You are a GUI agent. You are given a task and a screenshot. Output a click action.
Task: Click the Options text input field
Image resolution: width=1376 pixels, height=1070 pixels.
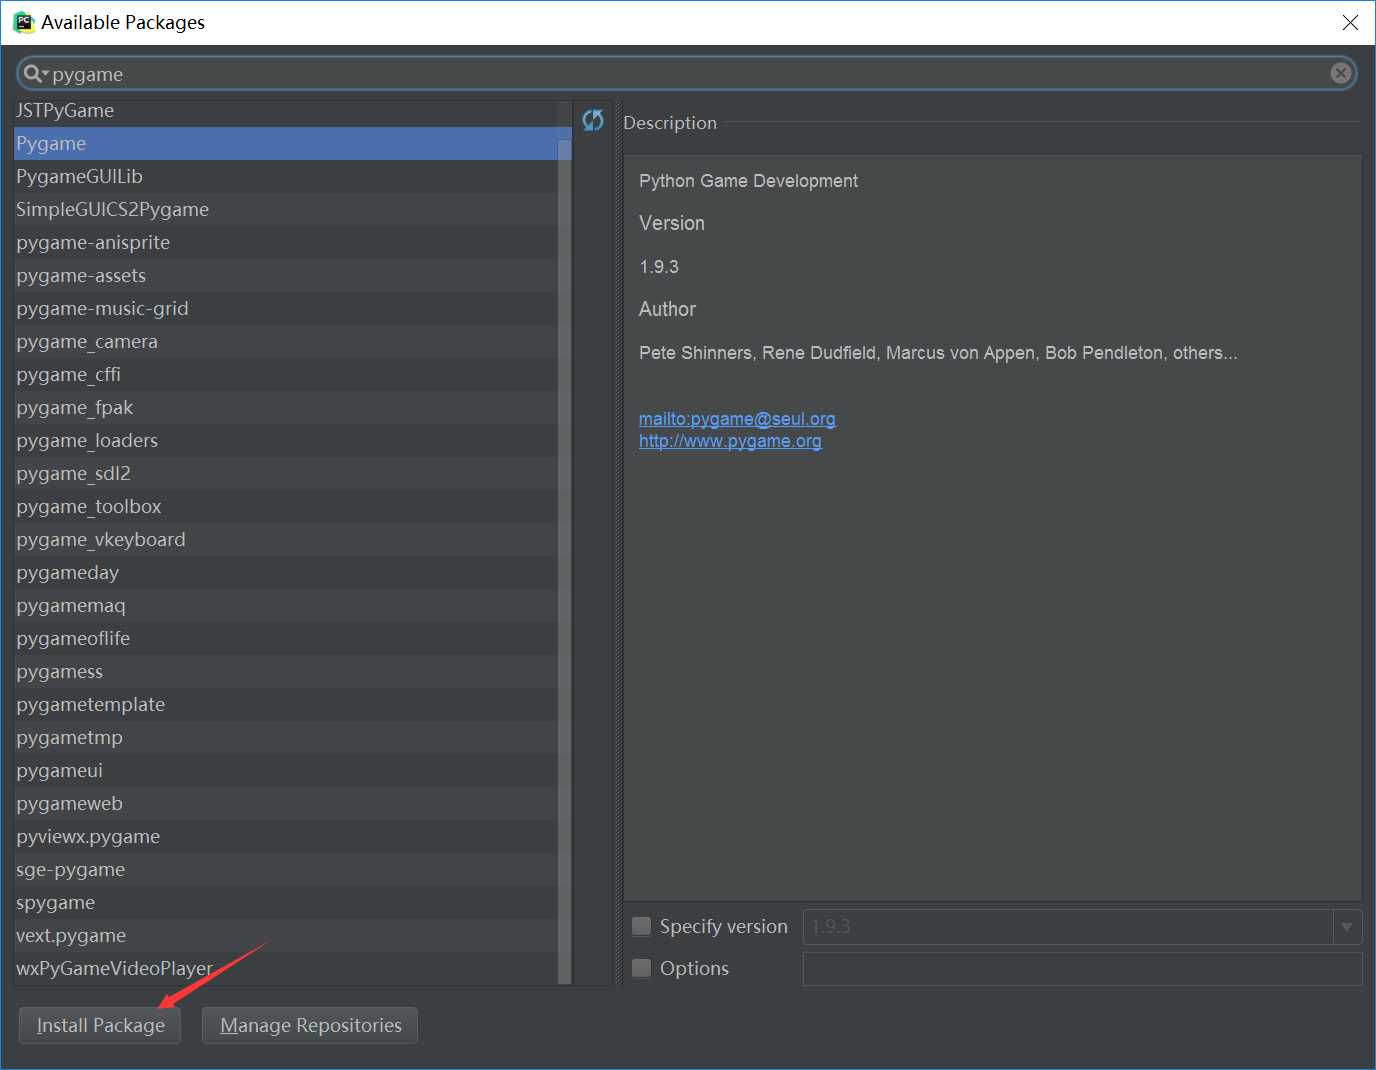(1082, 969)
